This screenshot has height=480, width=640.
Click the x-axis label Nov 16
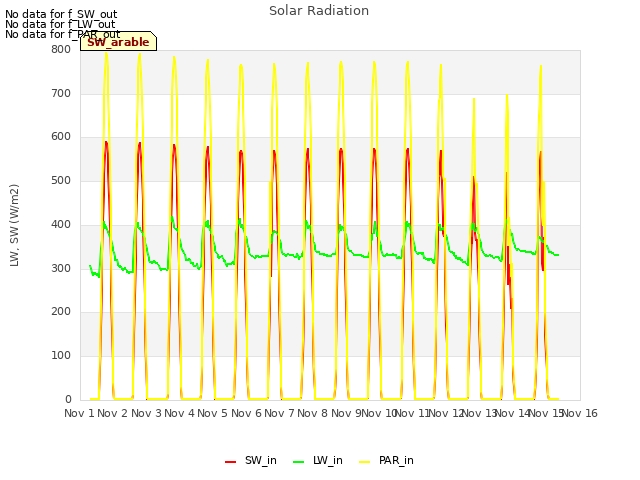[x=580, y=413]
